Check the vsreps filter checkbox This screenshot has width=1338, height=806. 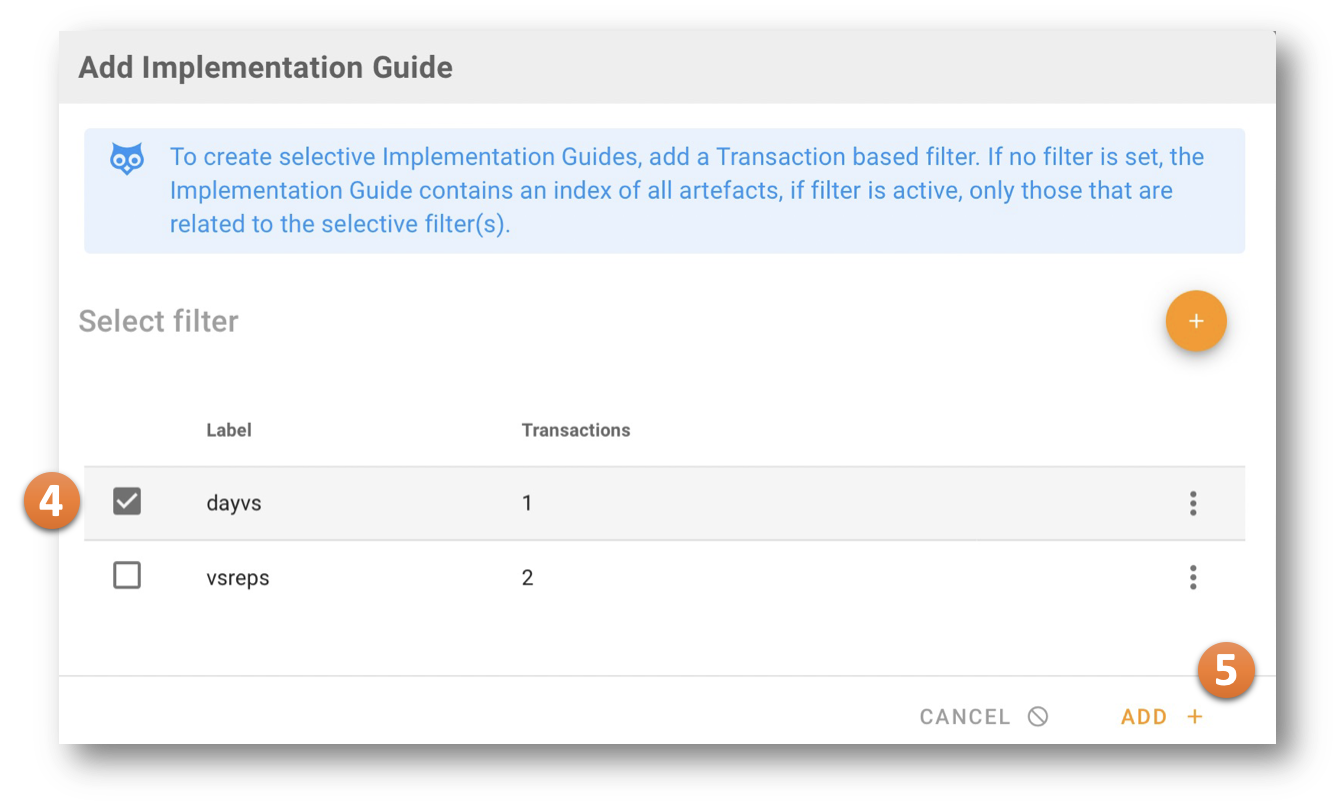tap(127, 576)
